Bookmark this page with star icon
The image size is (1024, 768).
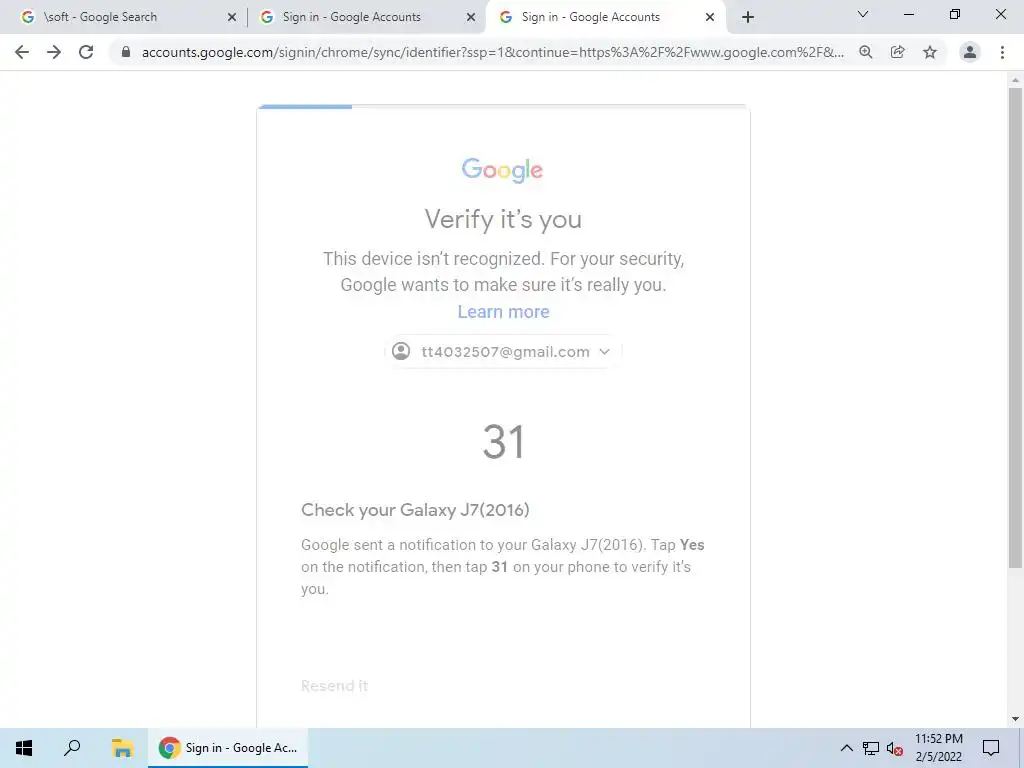930,52
